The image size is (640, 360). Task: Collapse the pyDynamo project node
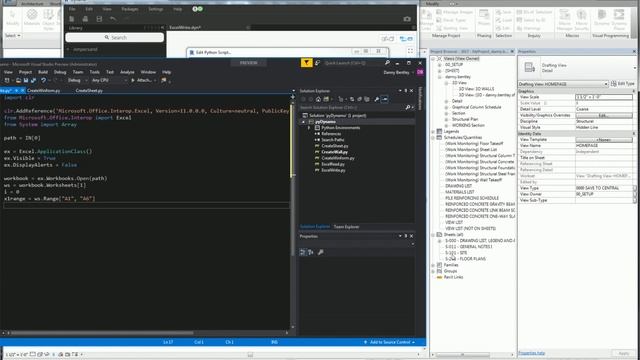coord(303,122)
